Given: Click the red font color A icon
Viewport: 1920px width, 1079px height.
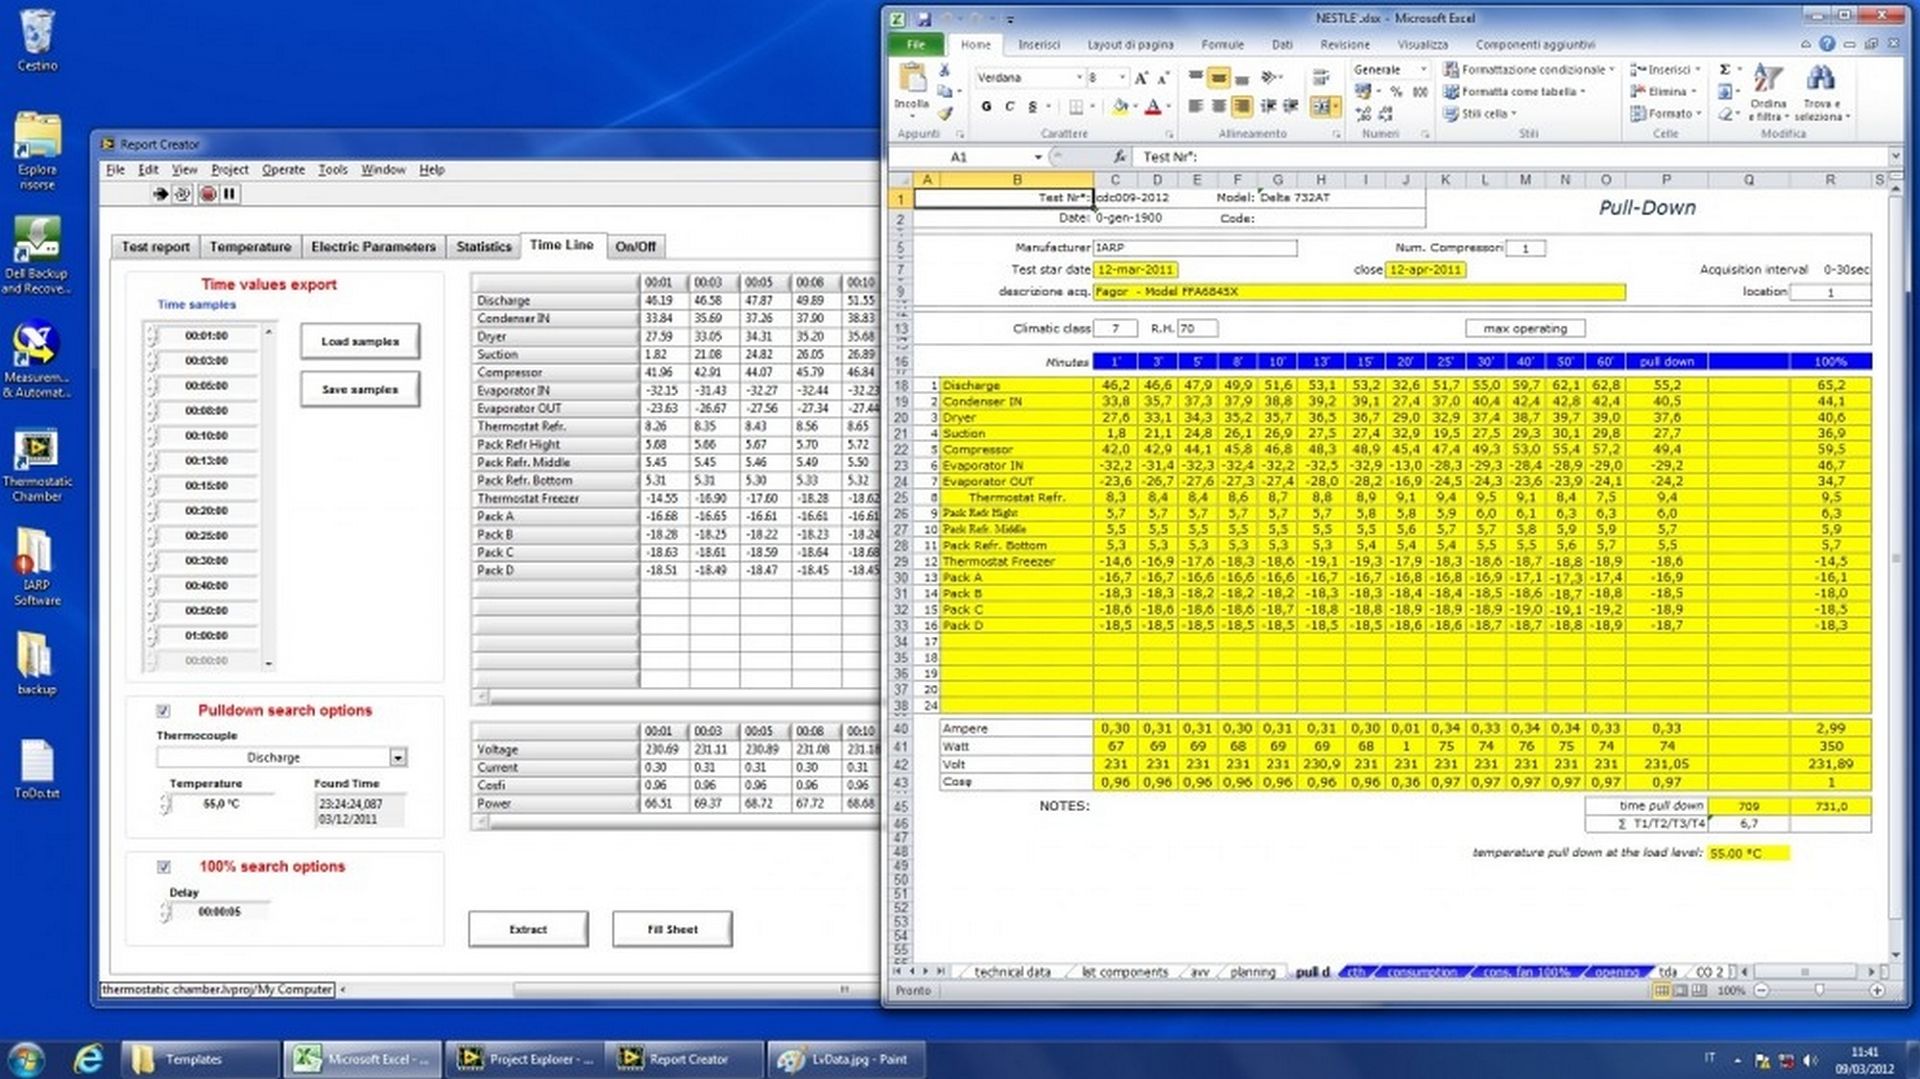Looking at the screenshot, I should tap(1153, 106).
